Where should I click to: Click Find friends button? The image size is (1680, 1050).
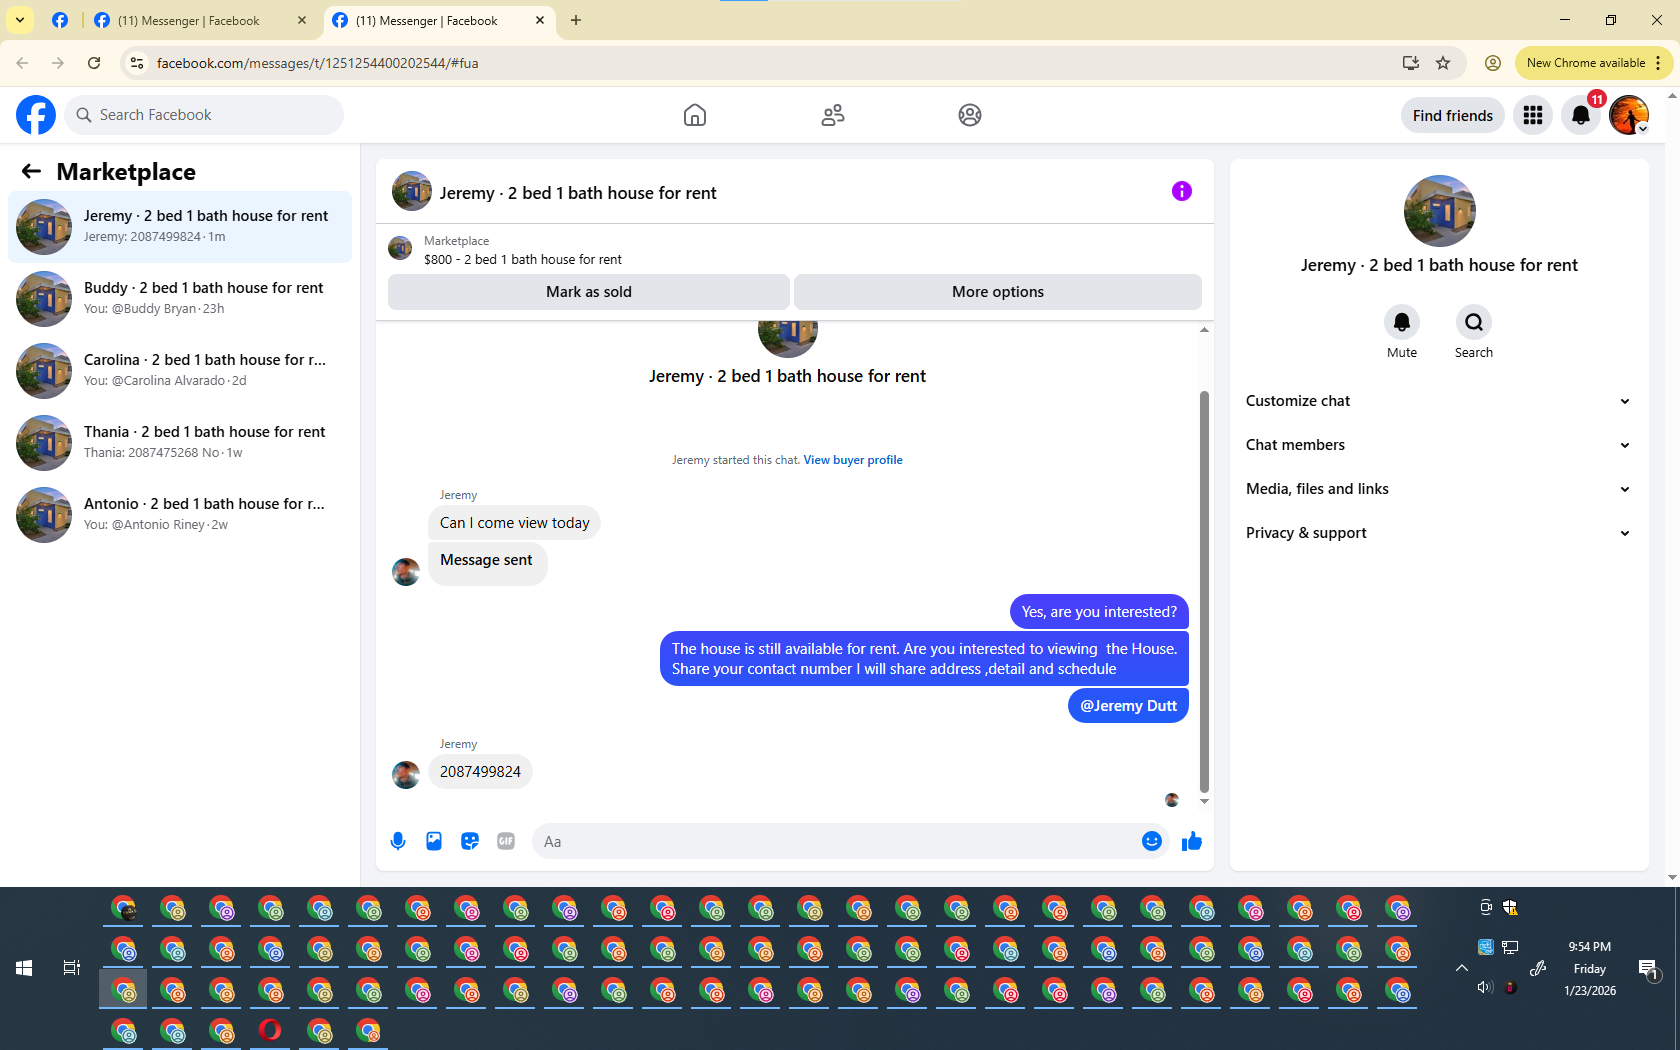(x=1452, y=115)
